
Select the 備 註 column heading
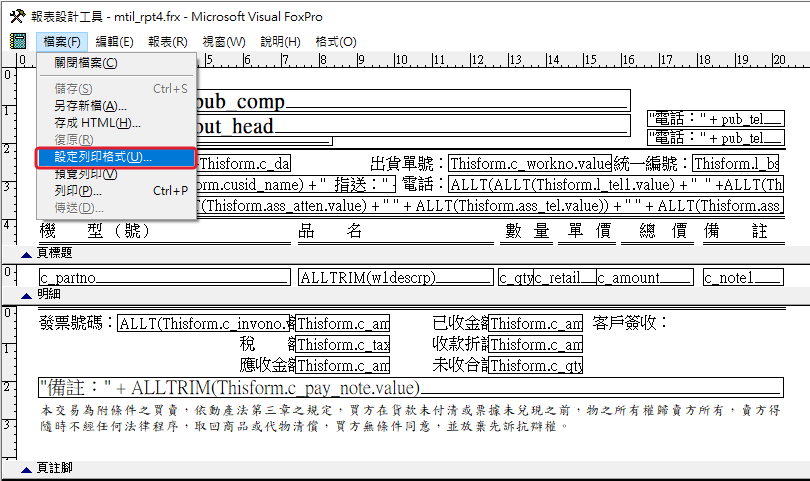(735, 231)
